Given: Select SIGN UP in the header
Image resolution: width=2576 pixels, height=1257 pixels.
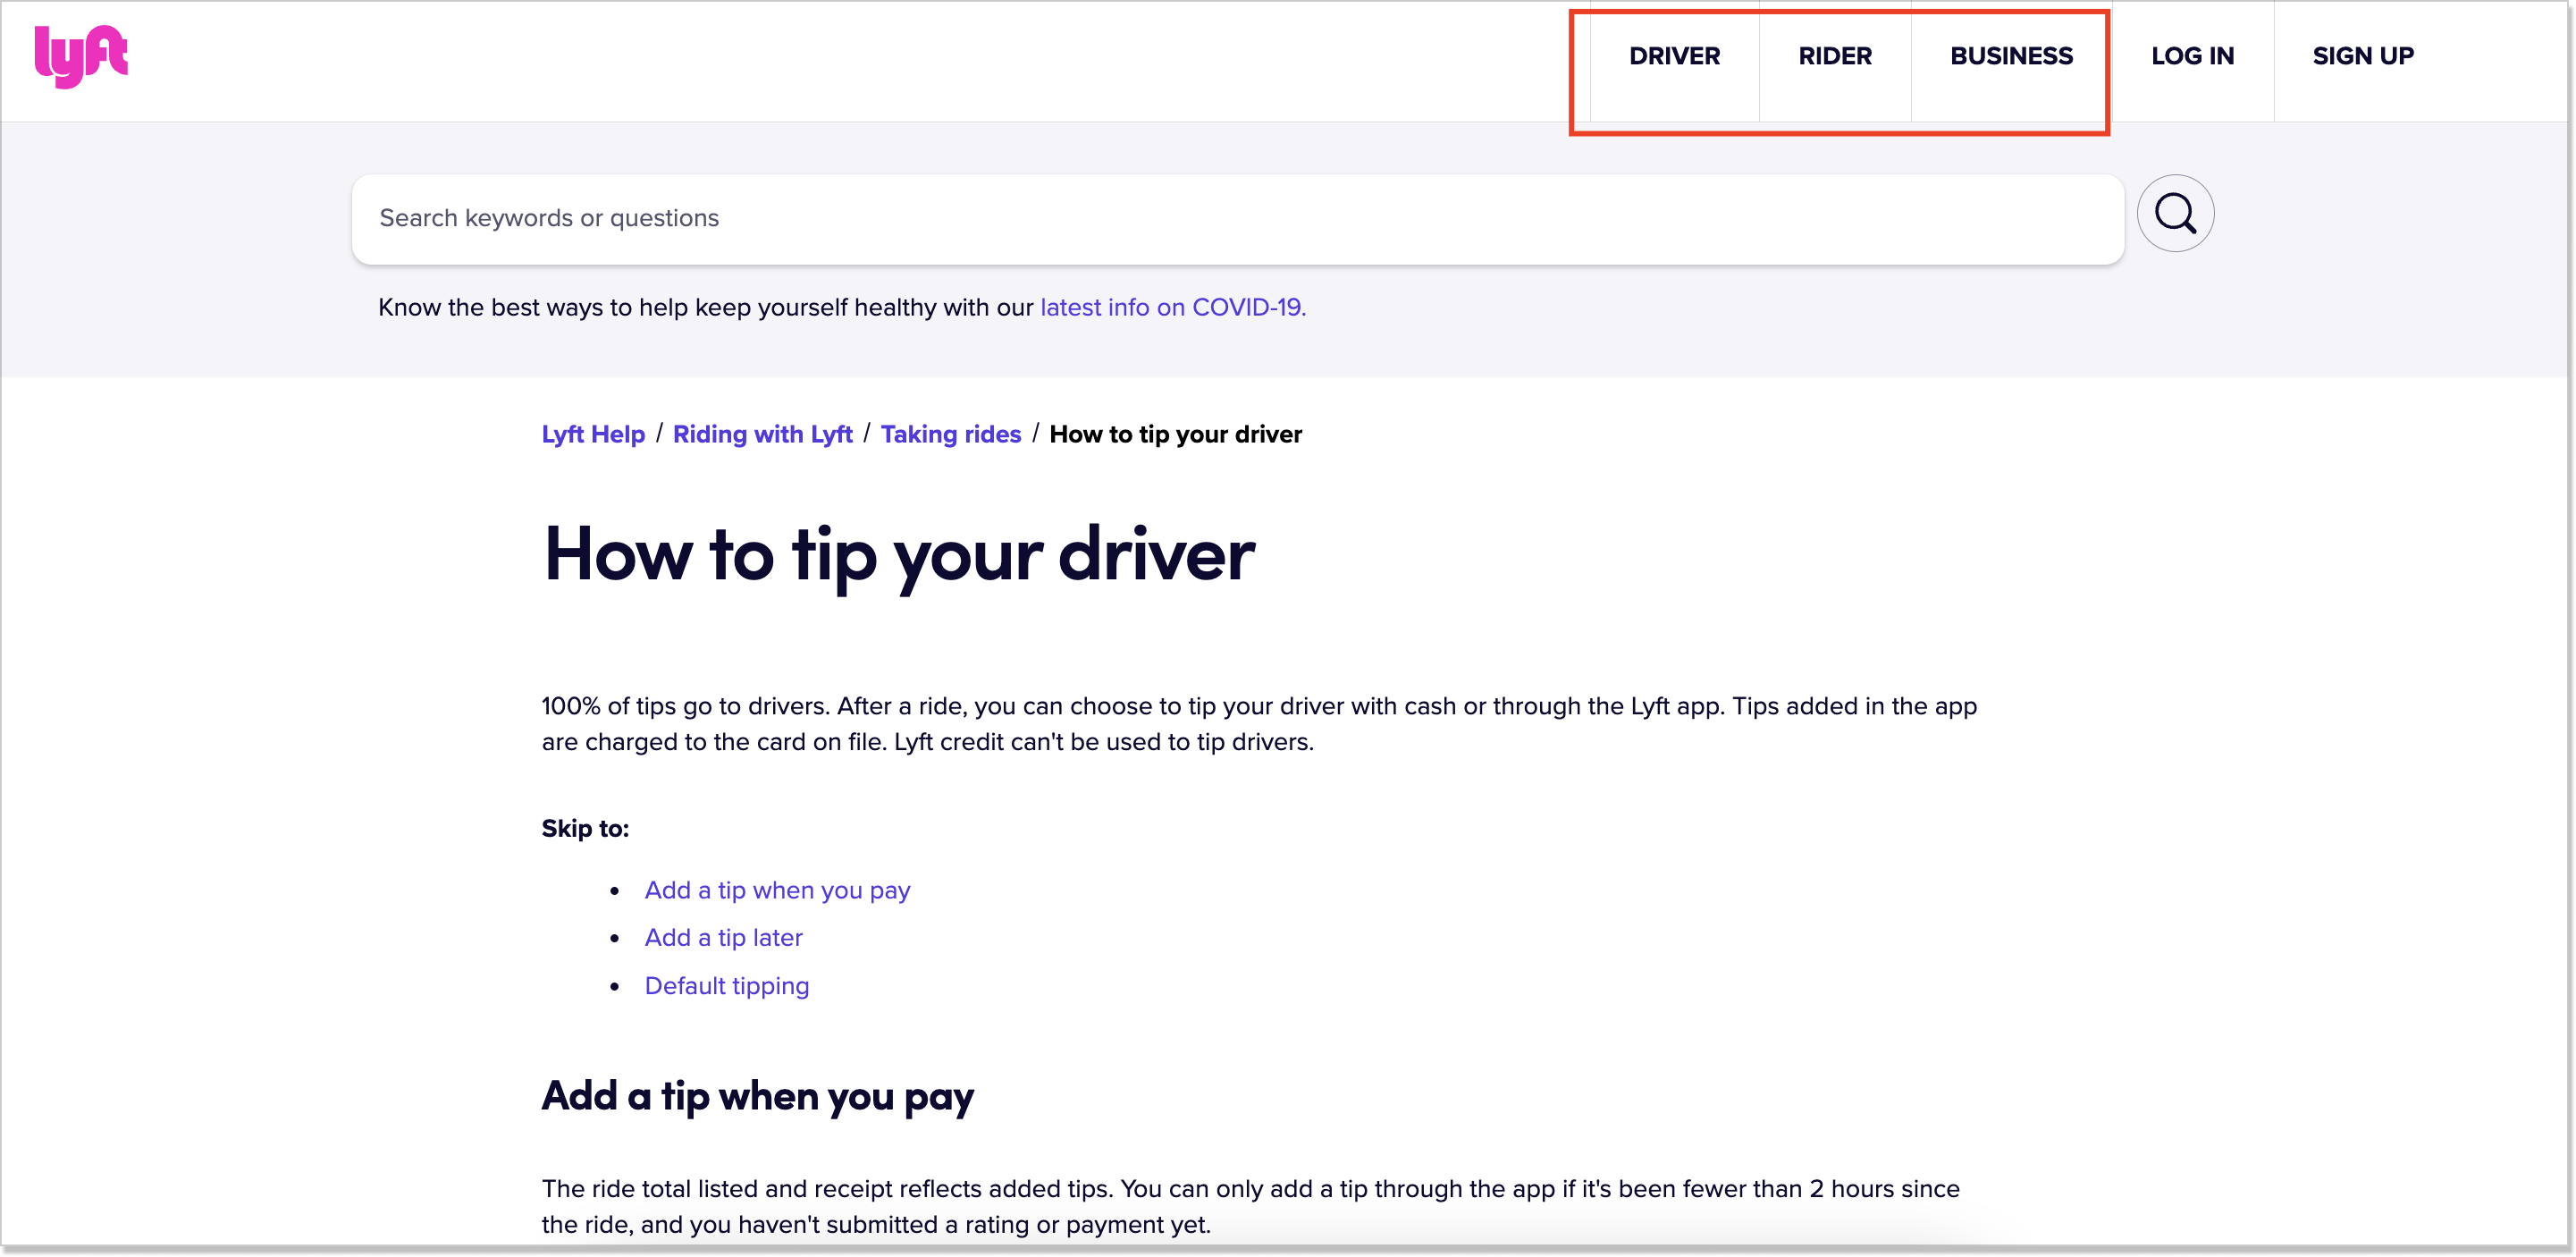Looking at the screenshot, I should 2363,57.
